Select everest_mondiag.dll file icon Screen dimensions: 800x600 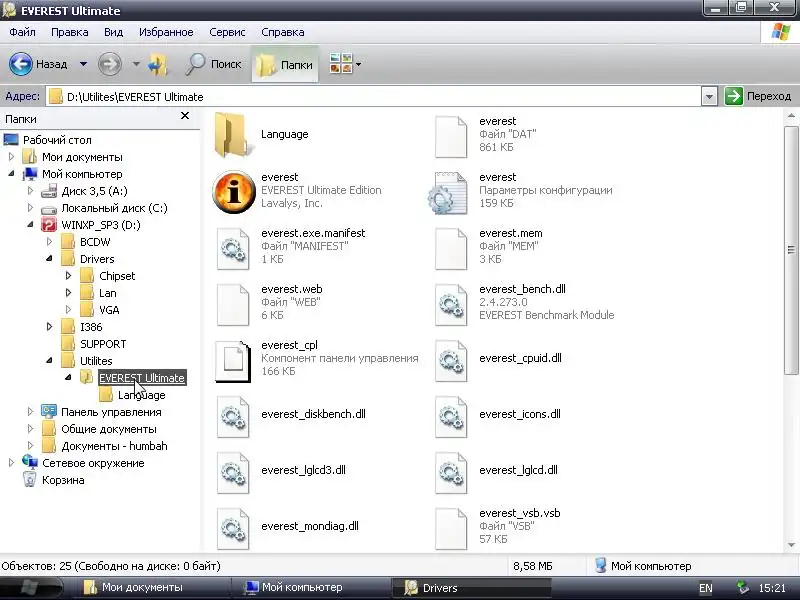click(233, 529)
